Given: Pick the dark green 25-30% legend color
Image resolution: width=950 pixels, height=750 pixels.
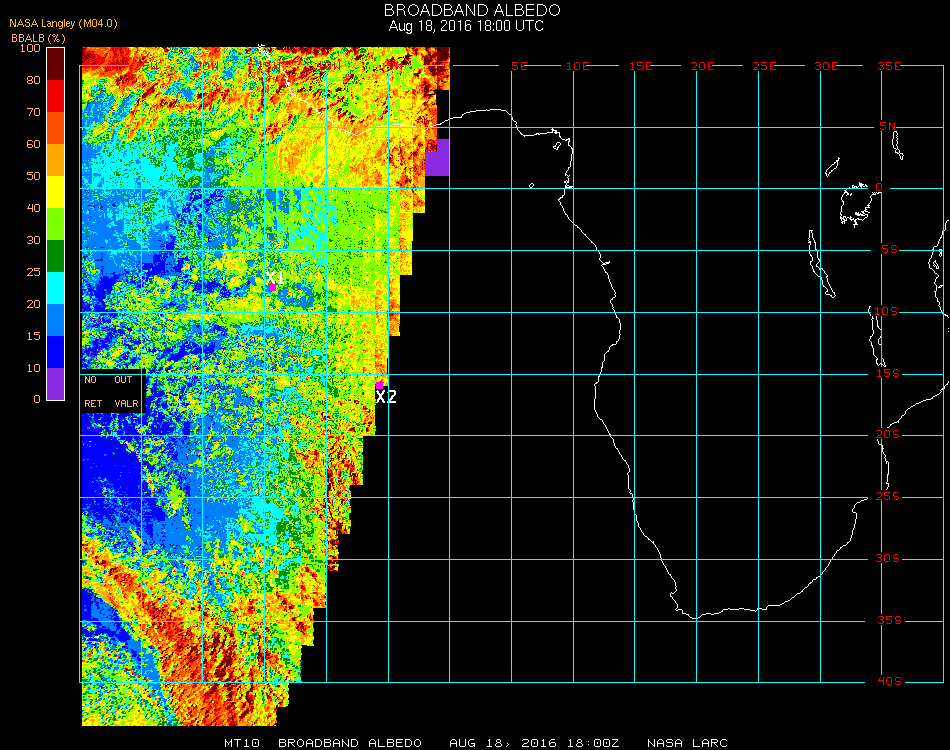Looking at the screenshot, I should (x=56, y=256).
